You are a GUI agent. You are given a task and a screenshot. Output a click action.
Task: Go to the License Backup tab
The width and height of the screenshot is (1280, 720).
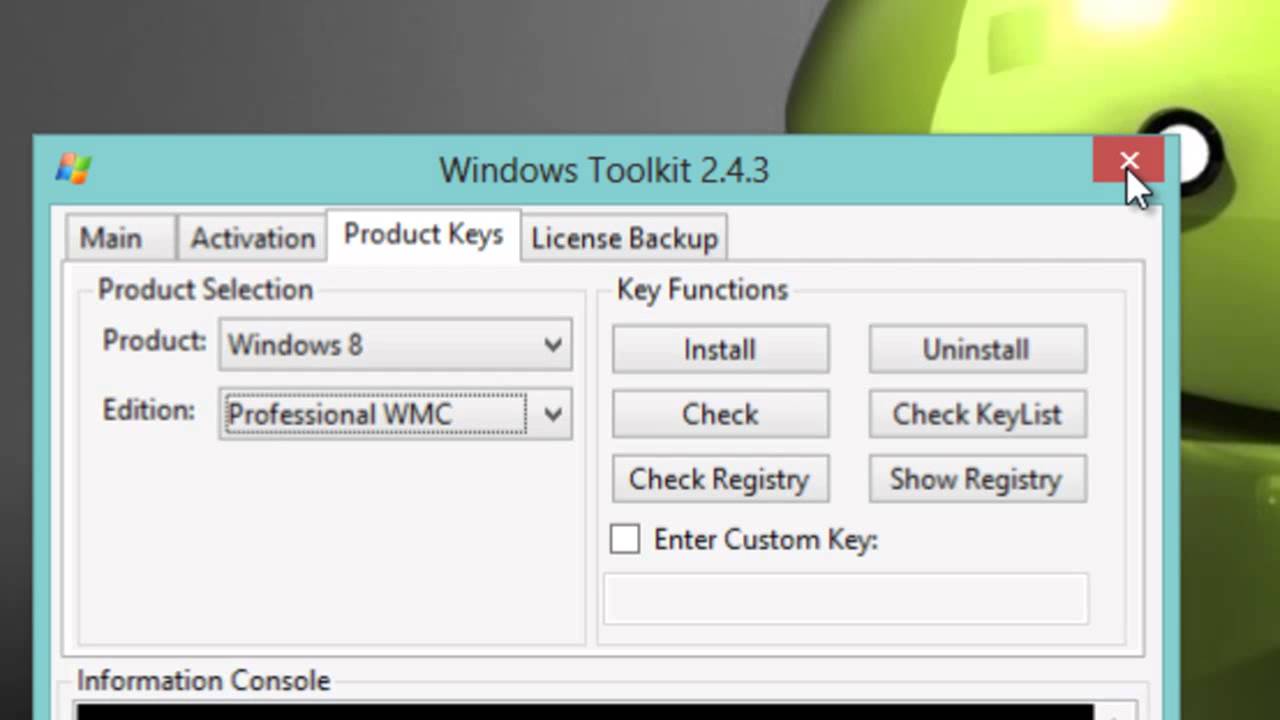624,238
